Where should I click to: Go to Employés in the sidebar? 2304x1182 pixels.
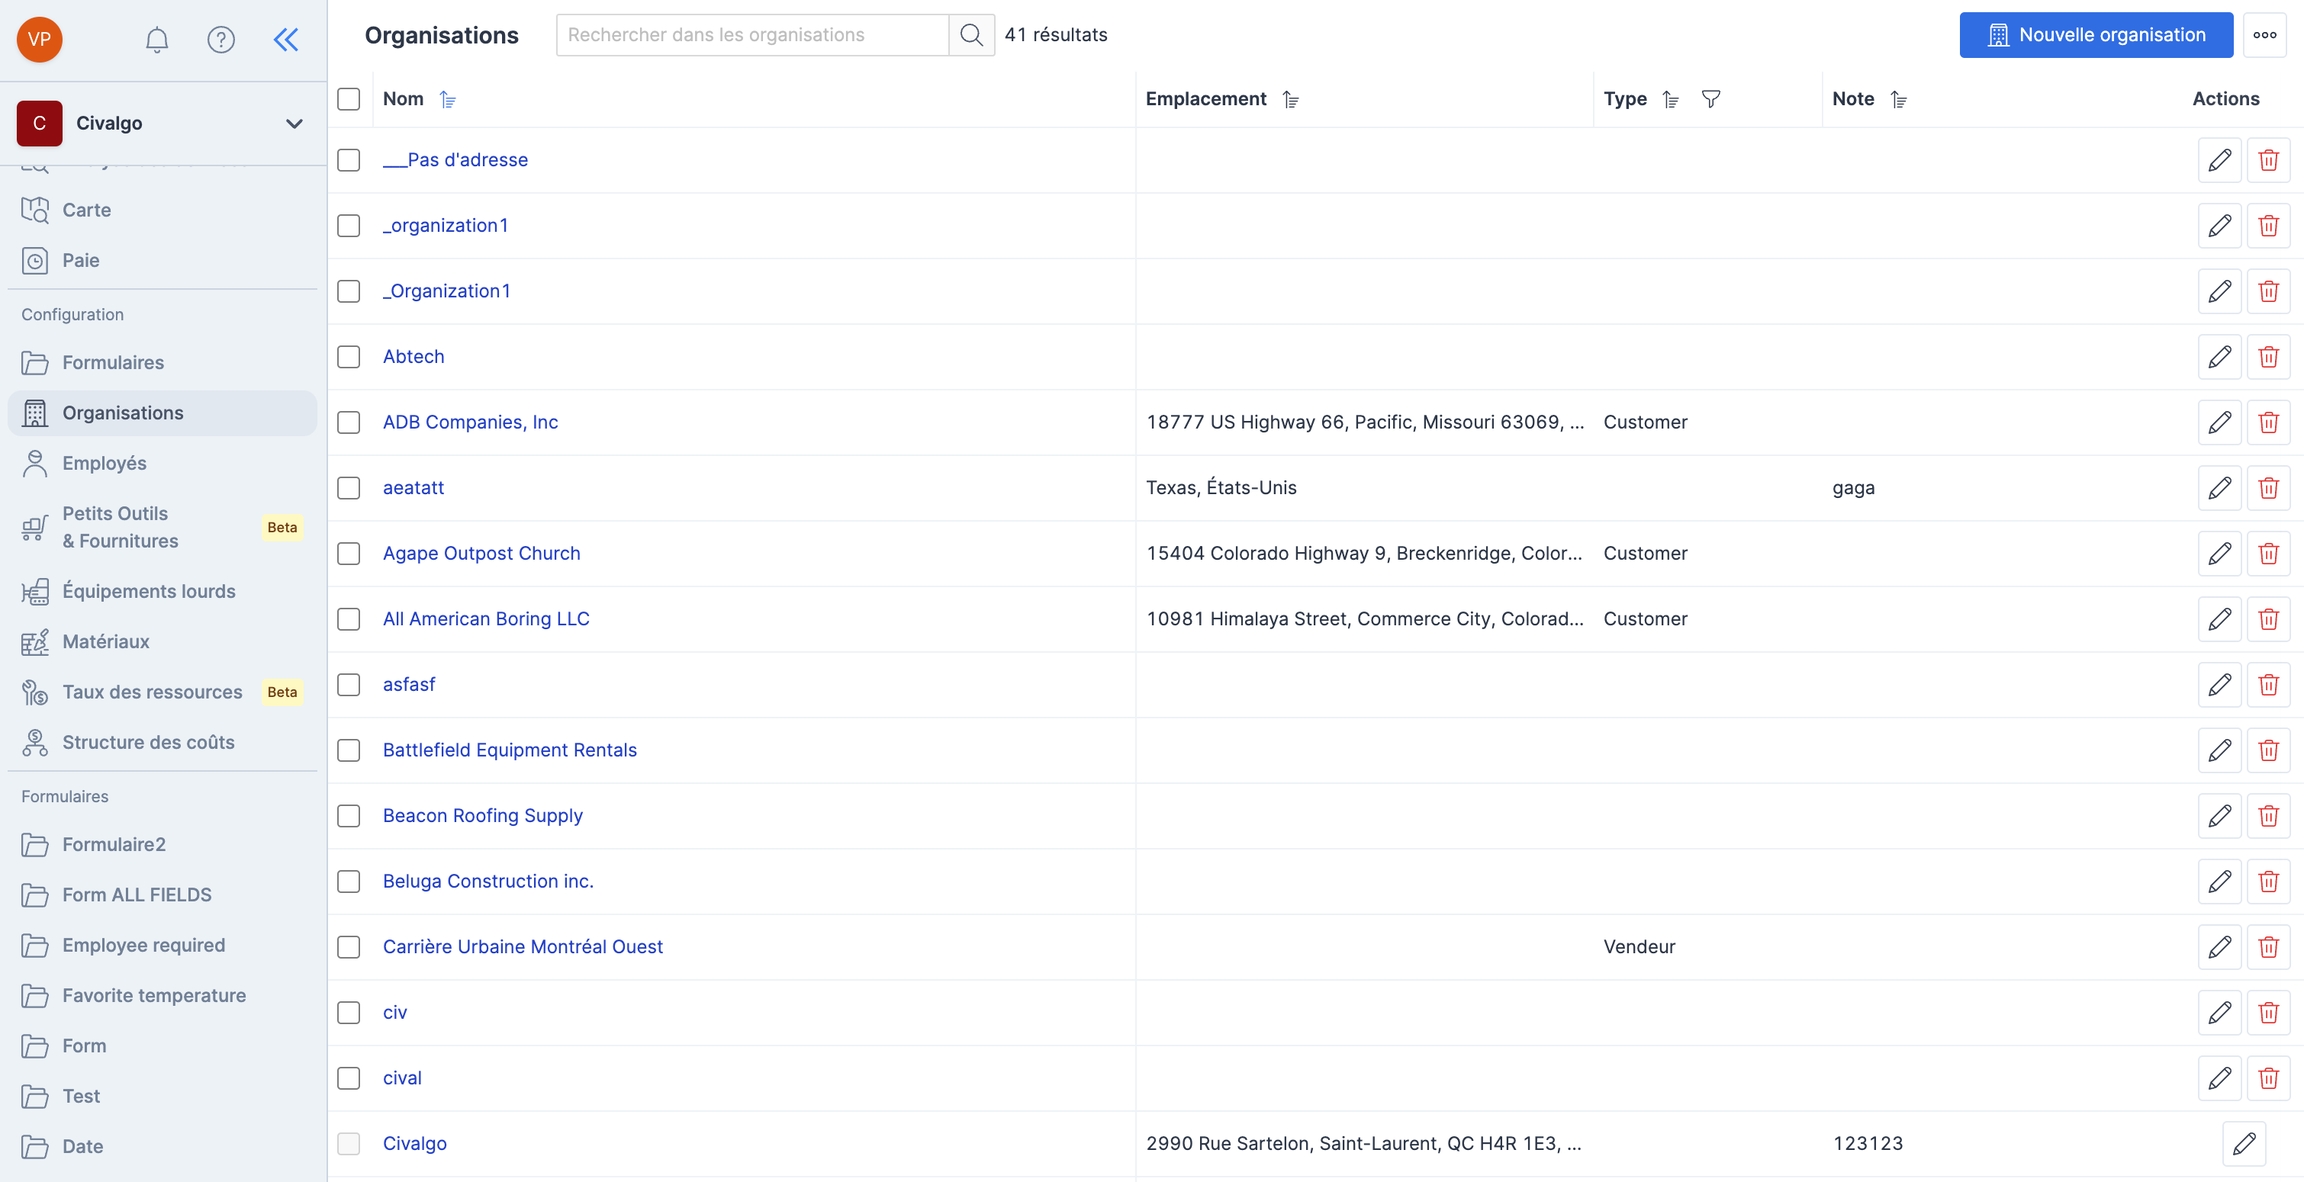[x=104, y=463]
